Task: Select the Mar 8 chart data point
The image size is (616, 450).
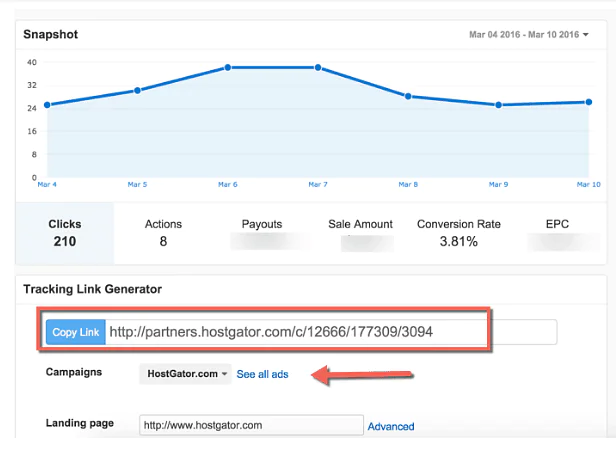Action: (408, 96)
